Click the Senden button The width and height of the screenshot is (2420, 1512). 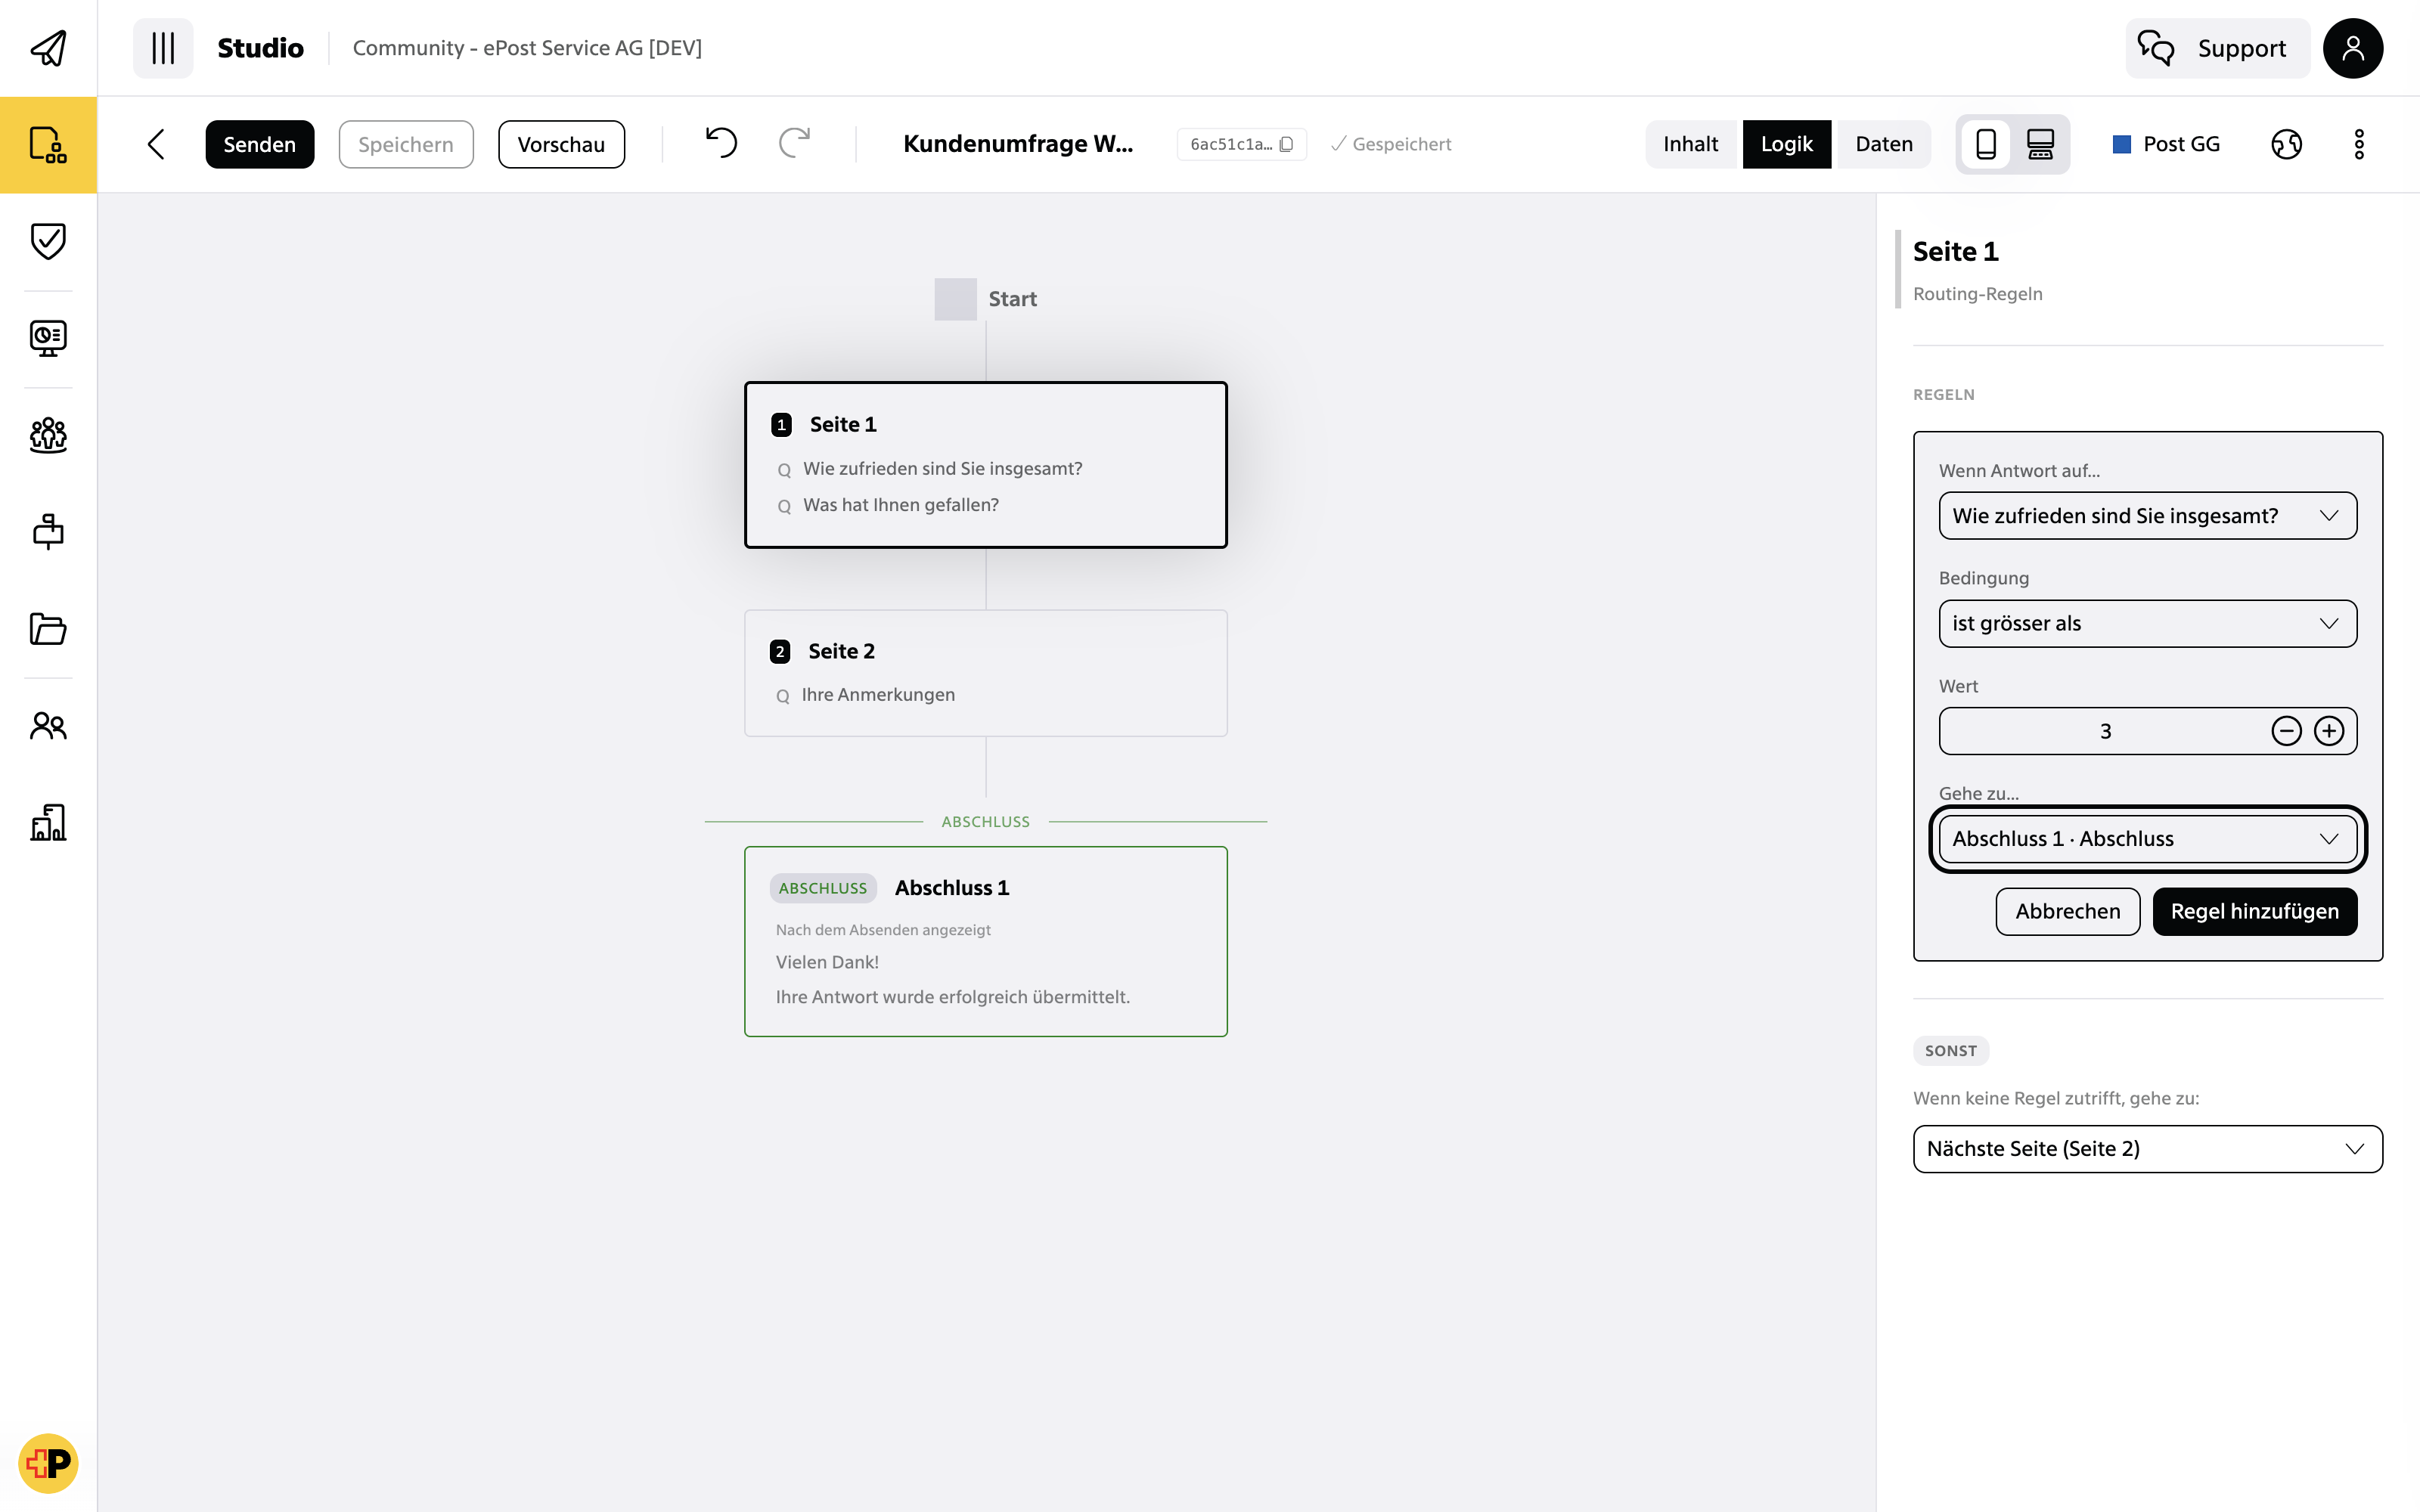coord(260,144)
